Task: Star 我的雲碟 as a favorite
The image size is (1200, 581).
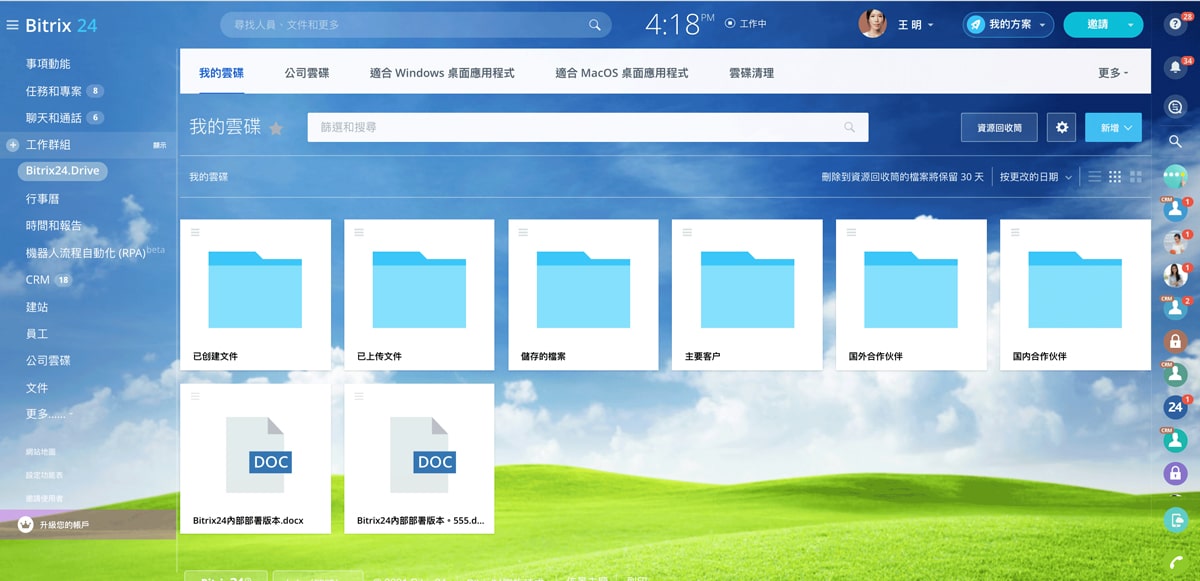Action: tap(276, 128)
